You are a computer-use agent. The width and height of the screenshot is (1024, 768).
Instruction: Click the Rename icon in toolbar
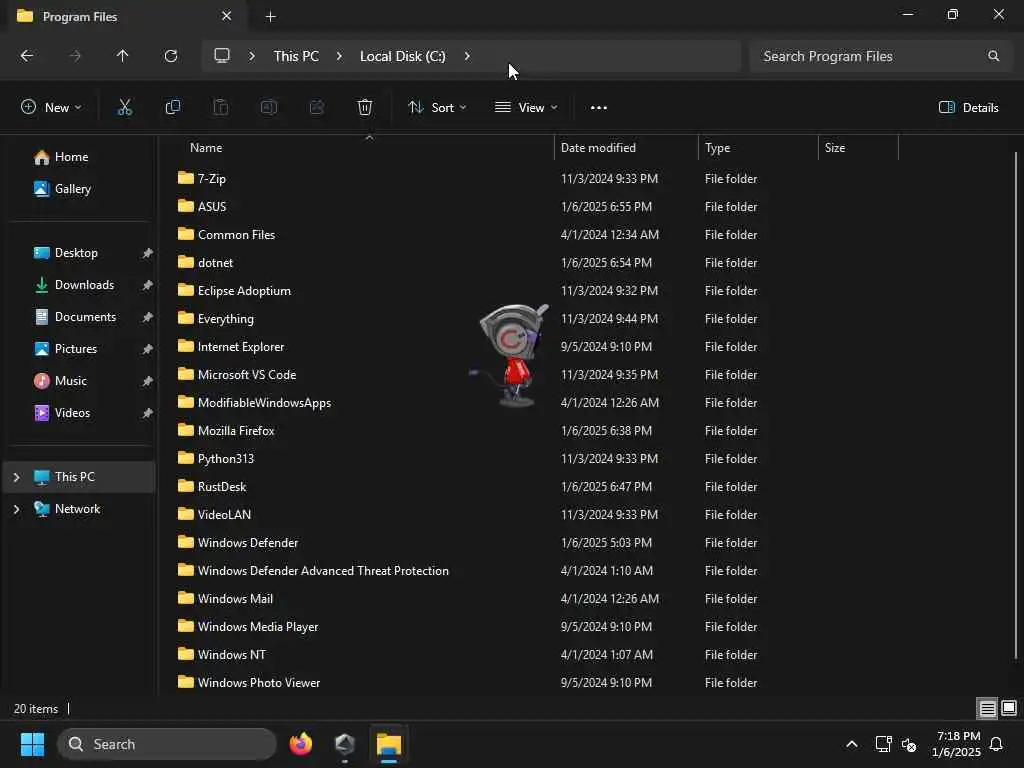pyautogui.click(x=269, y=108)
